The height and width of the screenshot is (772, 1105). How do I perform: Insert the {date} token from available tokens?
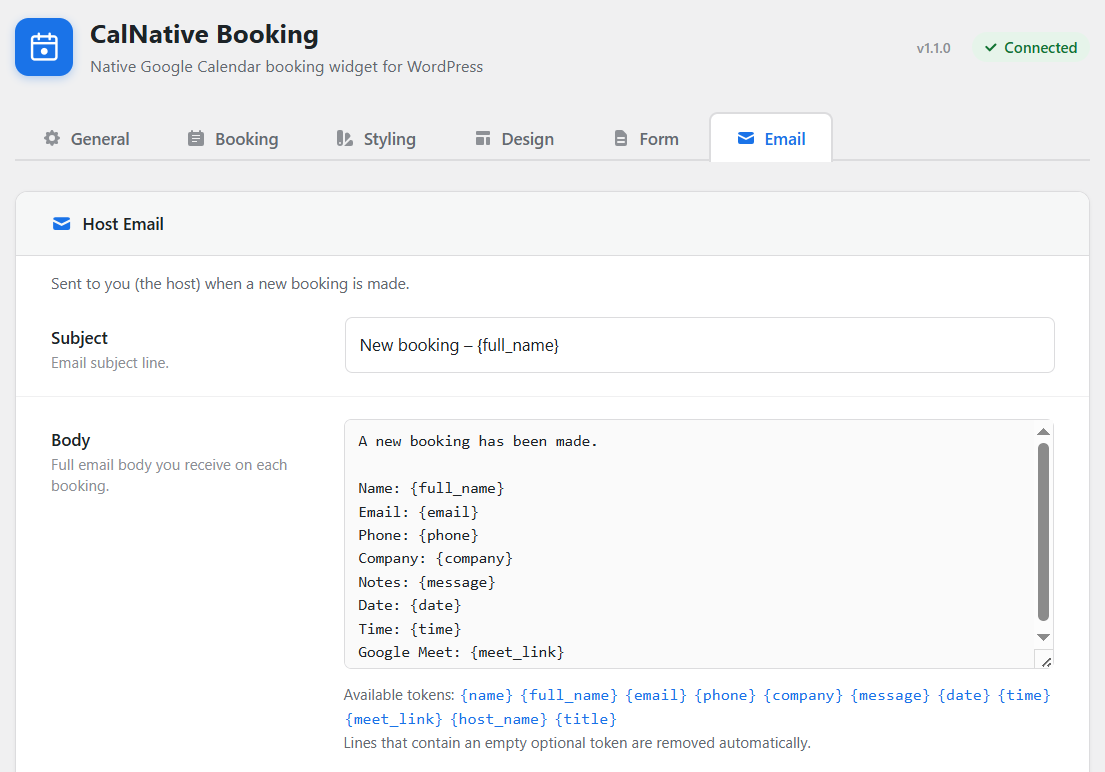(x=963, y=695)
